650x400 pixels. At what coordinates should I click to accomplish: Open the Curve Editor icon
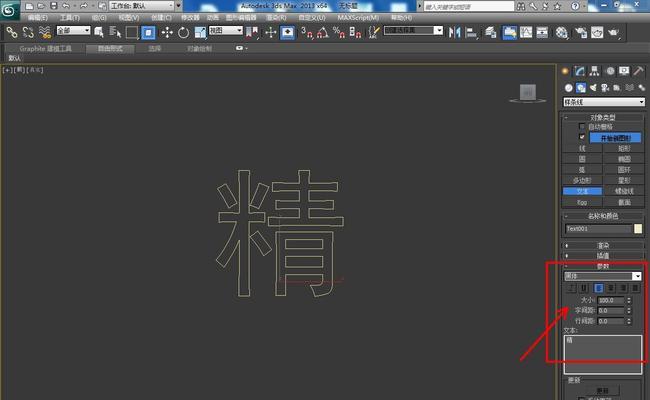[526, 32]
